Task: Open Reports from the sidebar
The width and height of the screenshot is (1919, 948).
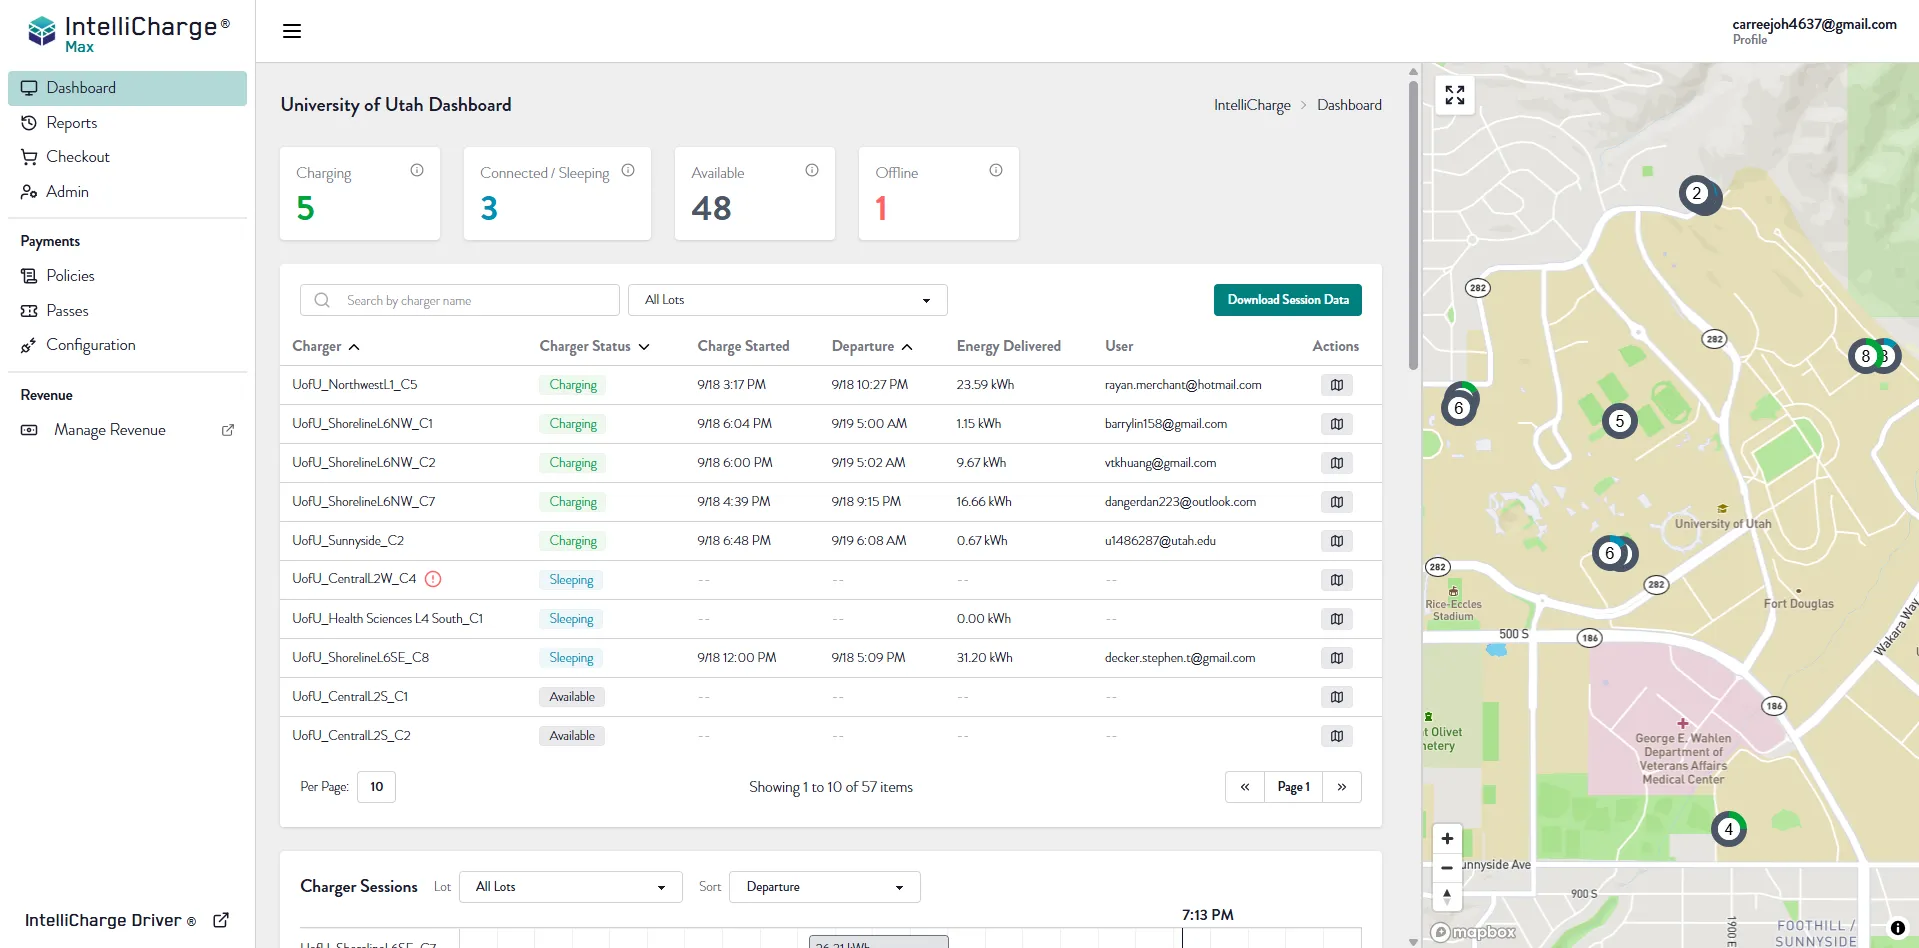Action: (127, 123)
